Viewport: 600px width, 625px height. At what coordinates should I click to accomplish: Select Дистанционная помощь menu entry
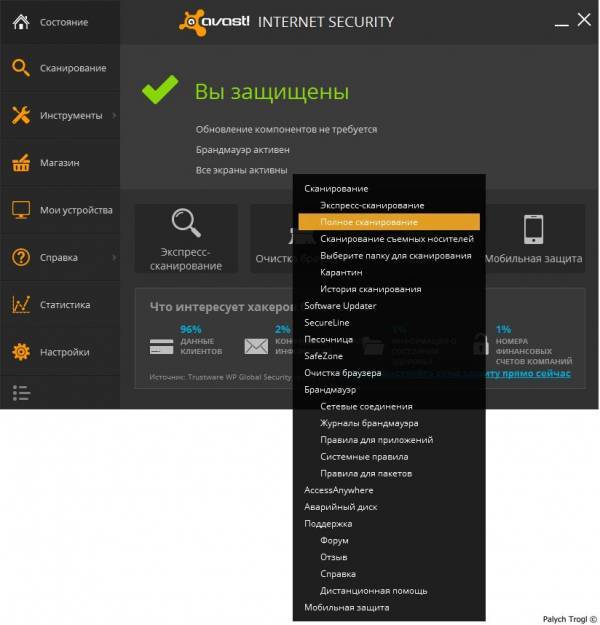[x=374, y=591]
